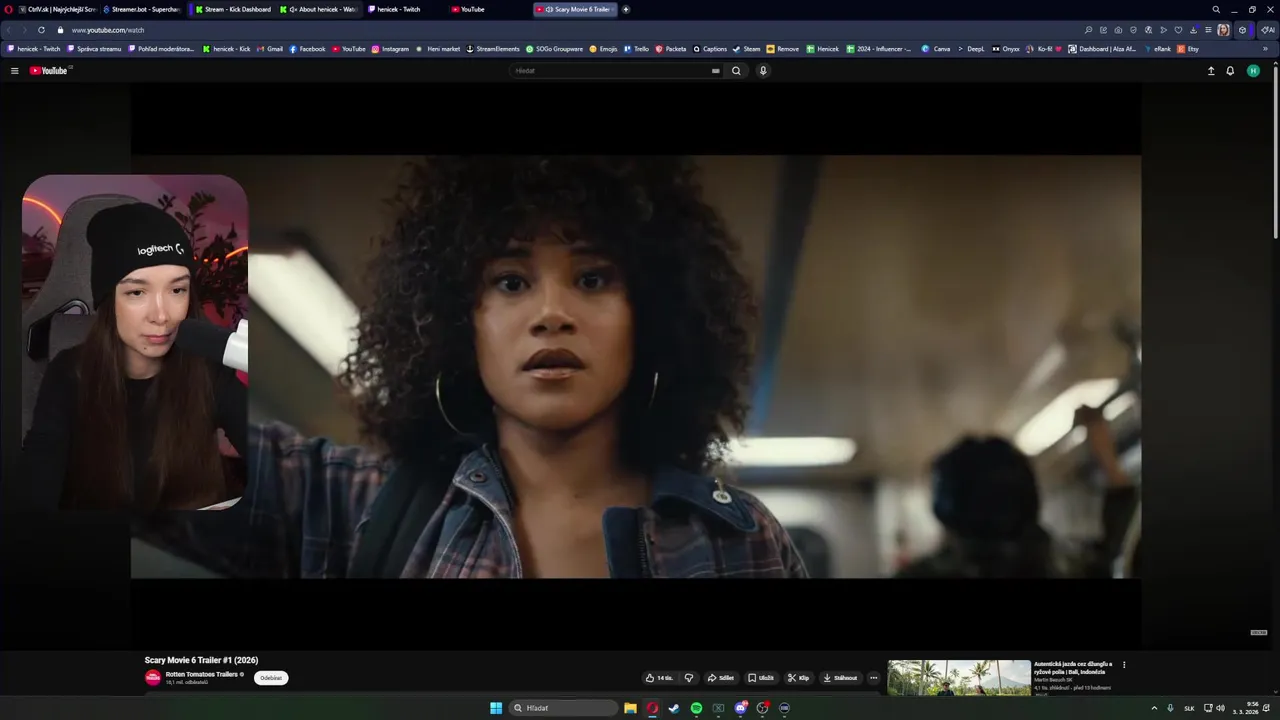The width and height of the screenshot is (1280, 720).
Task: Switch to the plain YouTube tab
Action: (468, 9)
